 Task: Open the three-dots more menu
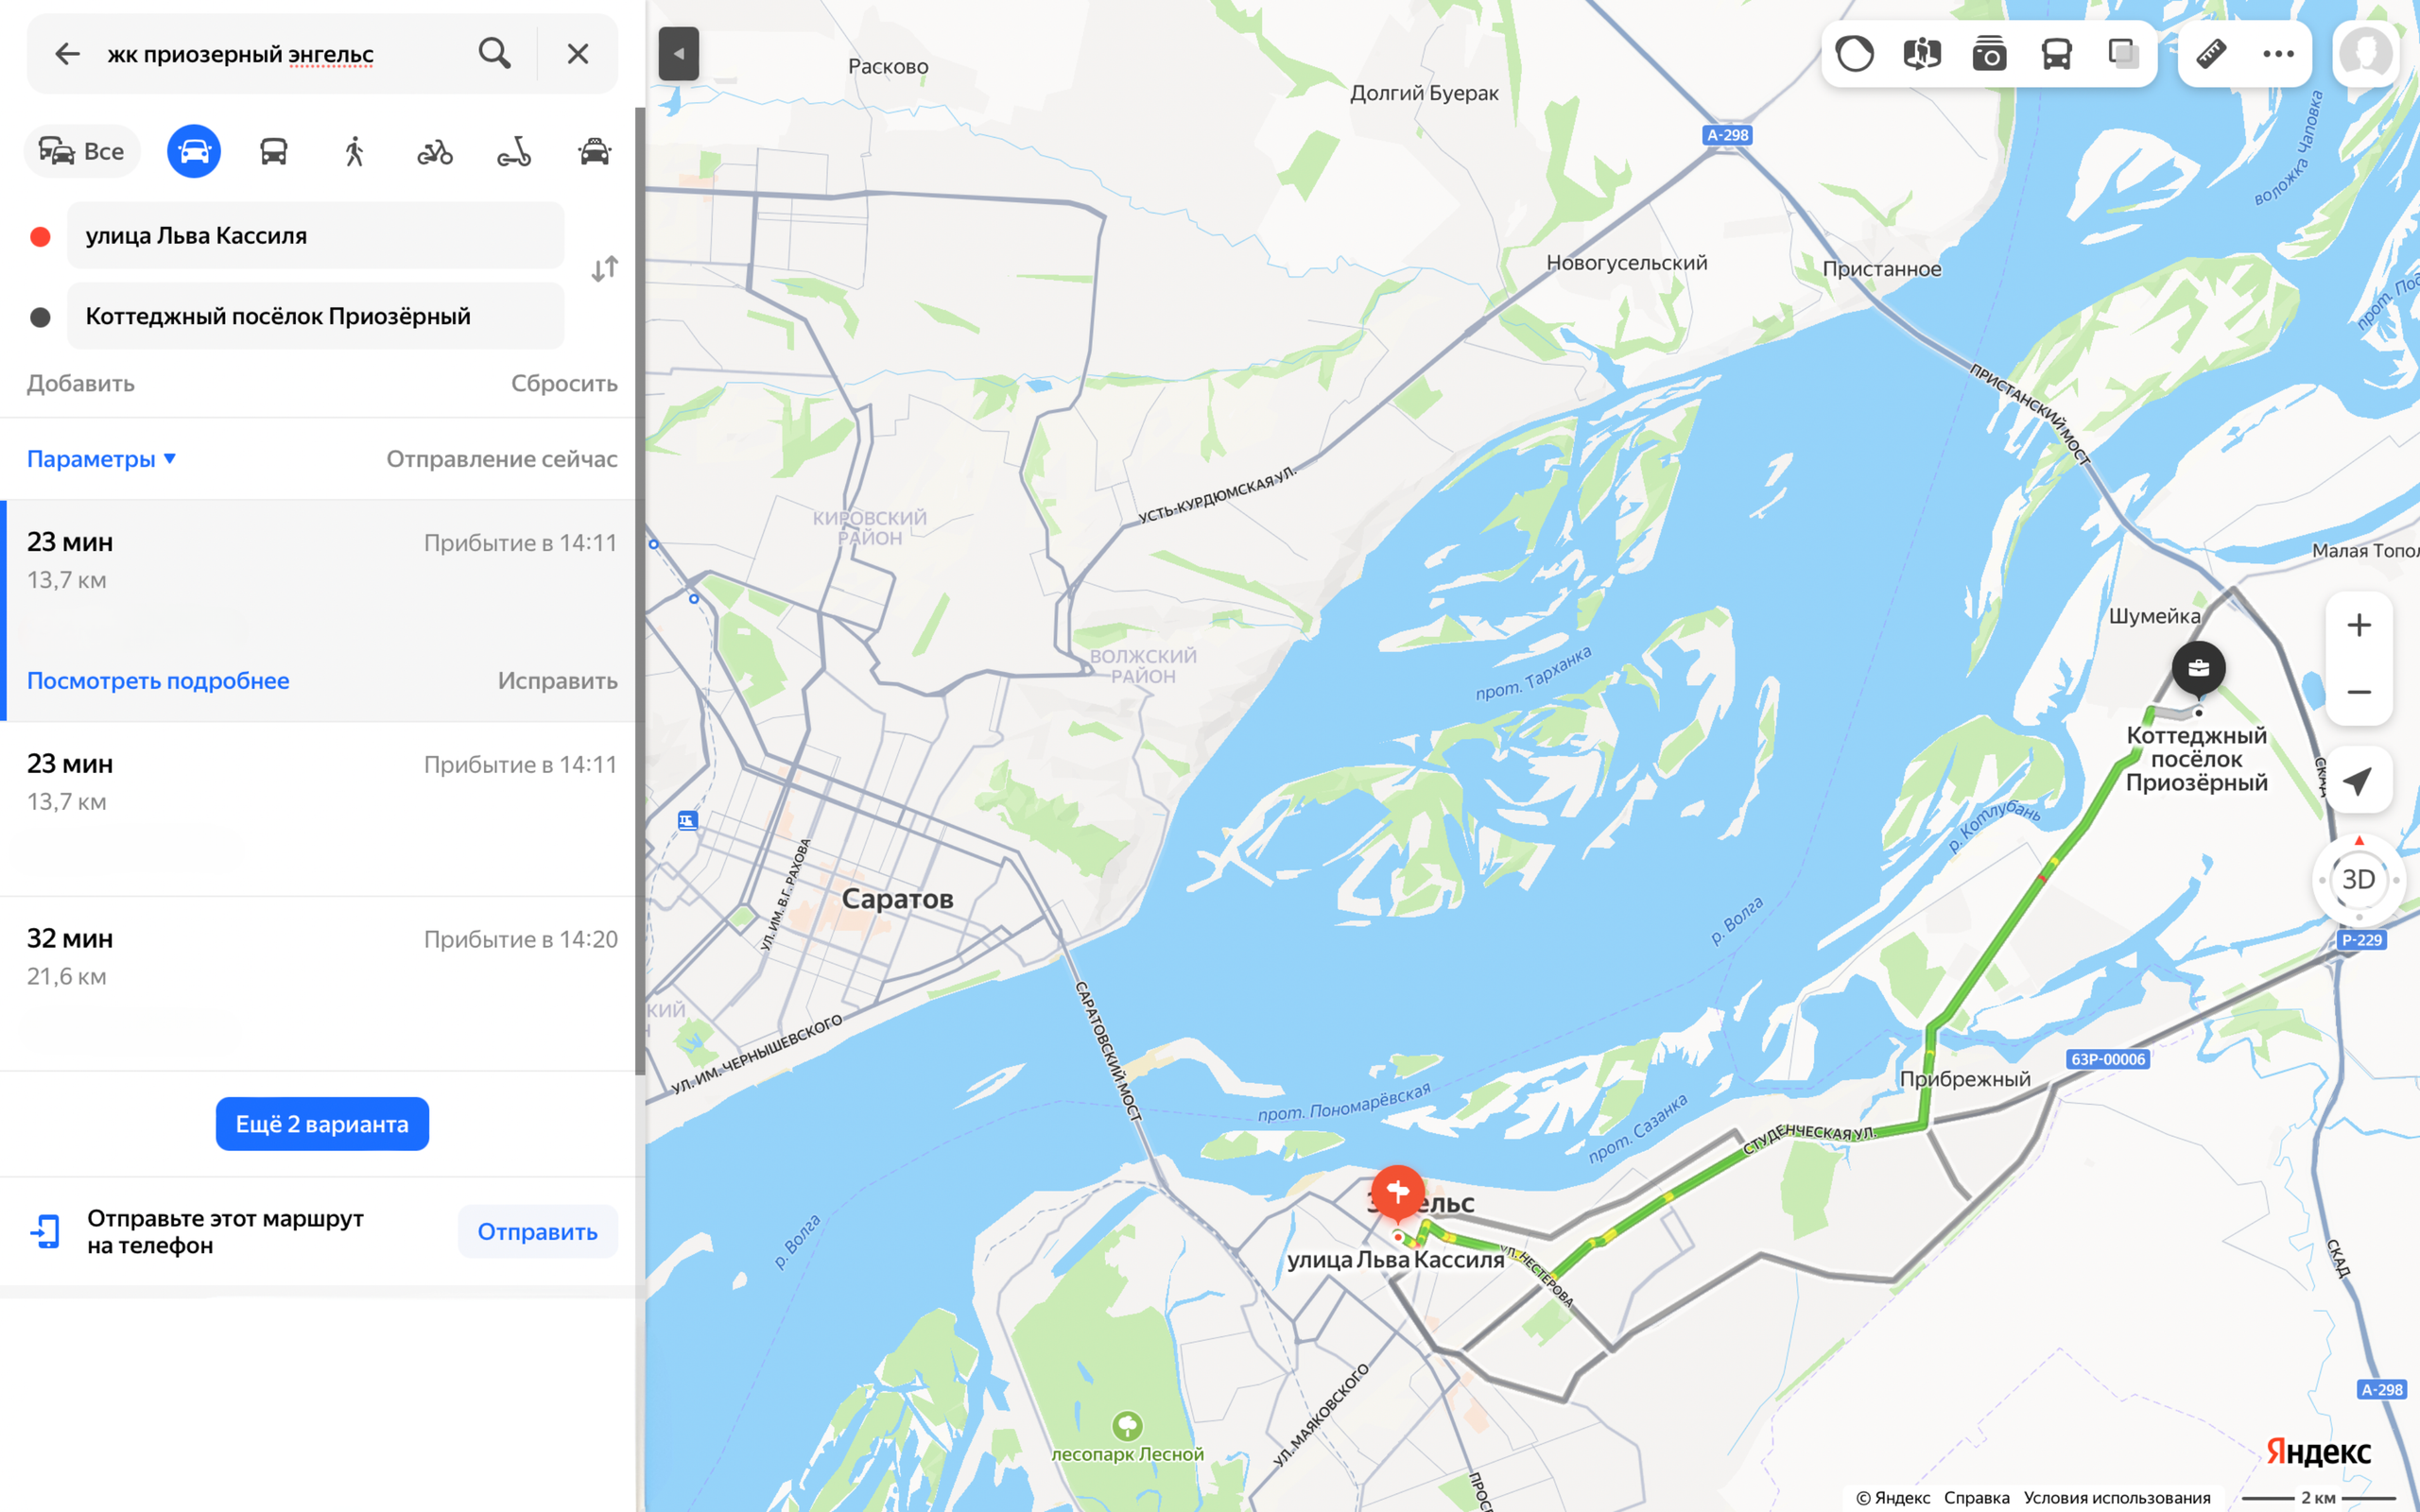tap(2278, 53)
